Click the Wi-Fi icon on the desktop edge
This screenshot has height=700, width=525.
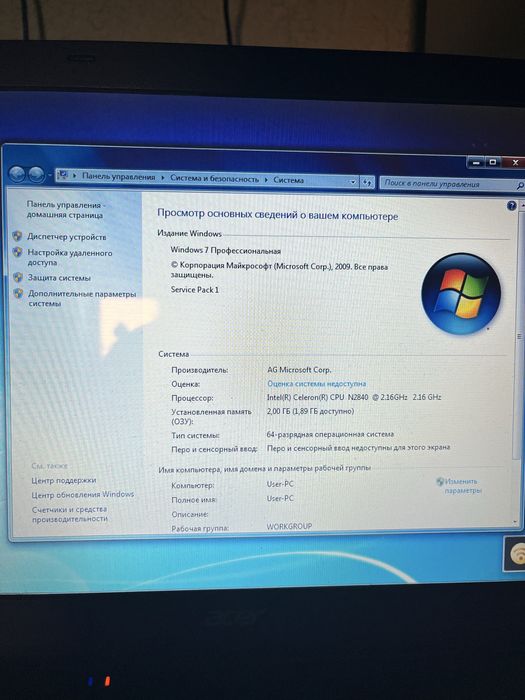point(518,554)
